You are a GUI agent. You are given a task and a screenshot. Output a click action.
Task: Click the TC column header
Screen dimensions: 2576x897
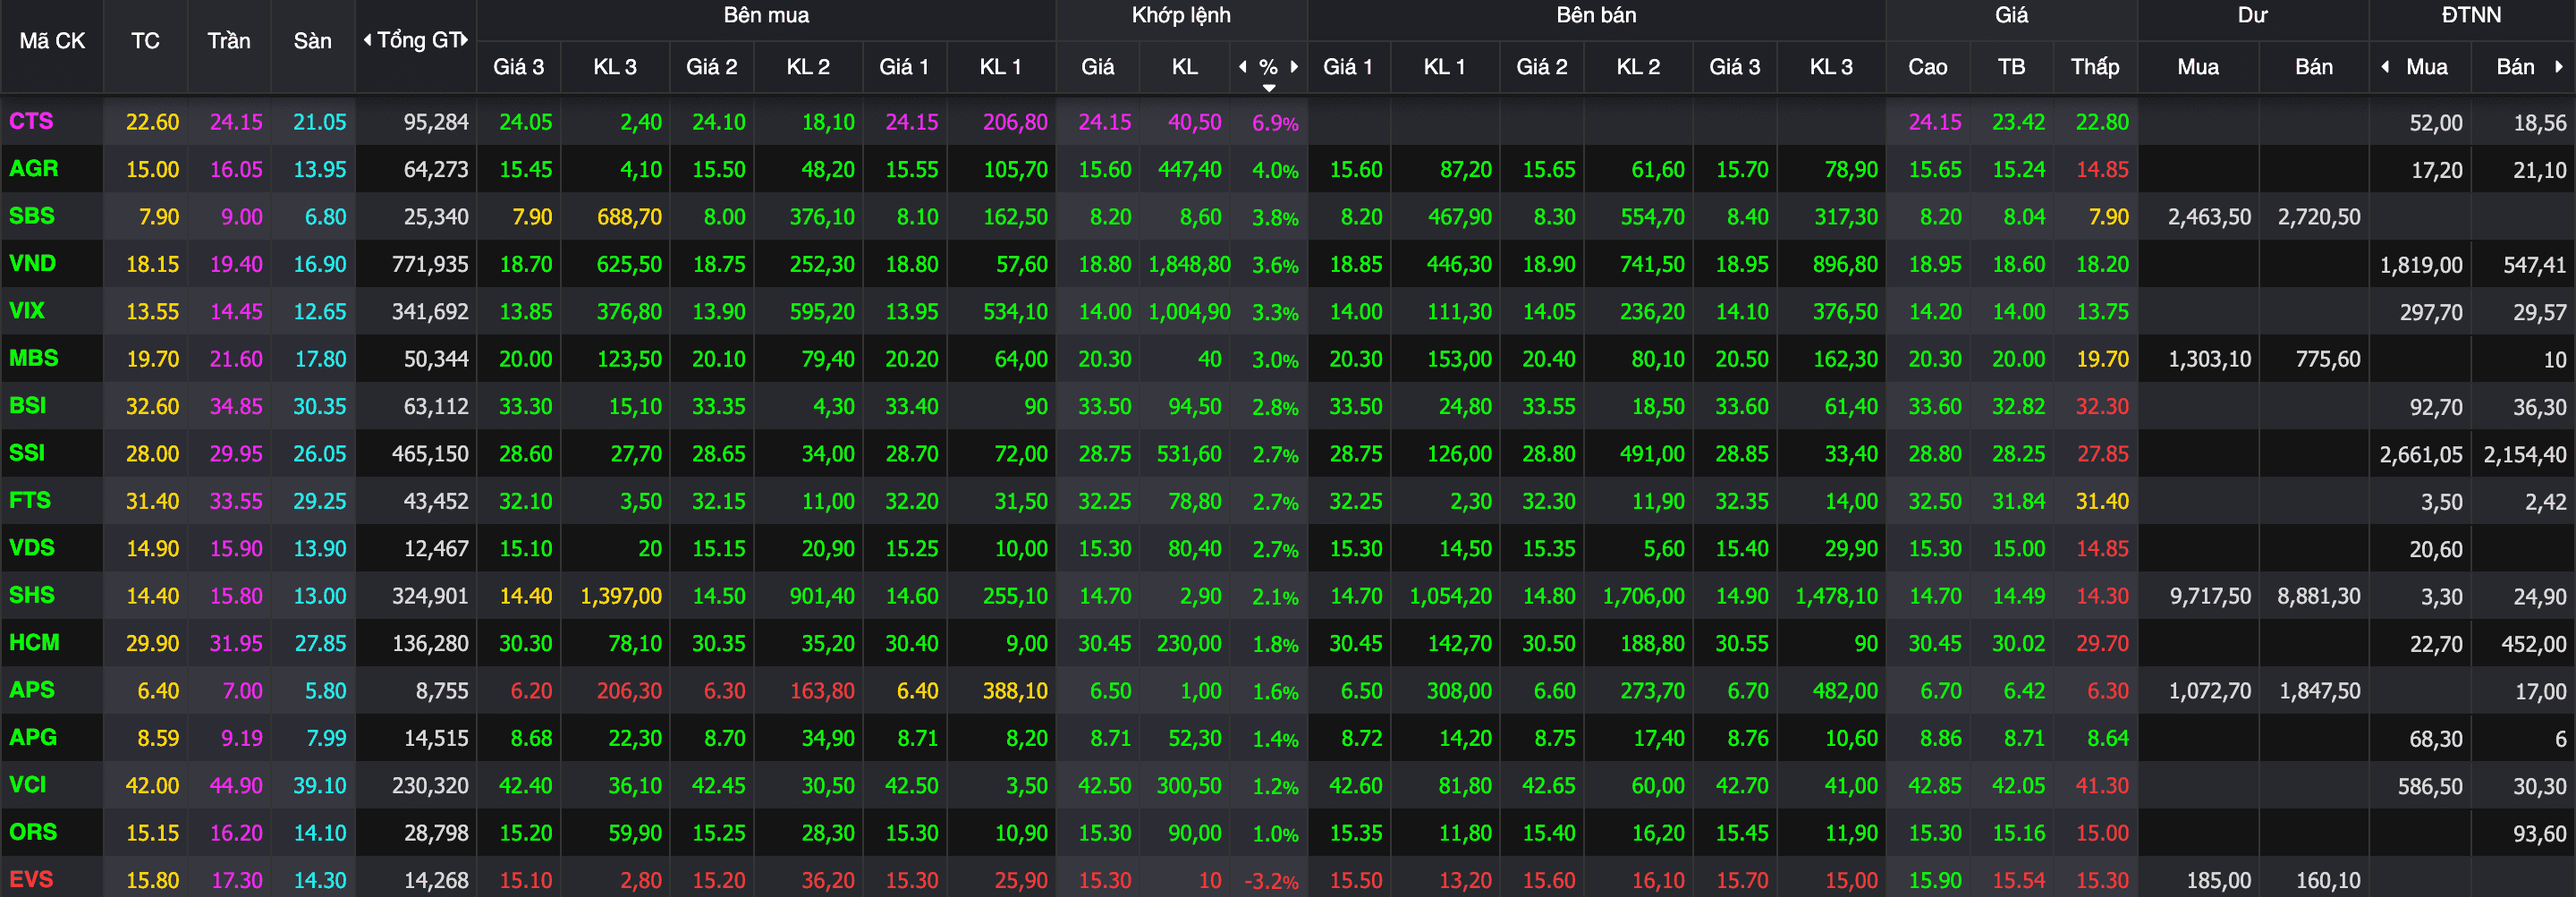145,41
